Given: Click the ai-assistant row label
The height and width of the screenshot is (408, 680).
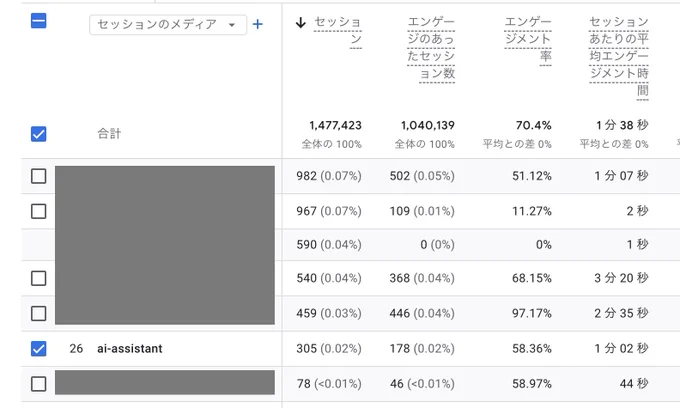Looking at the screenshot, I should [130, 349].
